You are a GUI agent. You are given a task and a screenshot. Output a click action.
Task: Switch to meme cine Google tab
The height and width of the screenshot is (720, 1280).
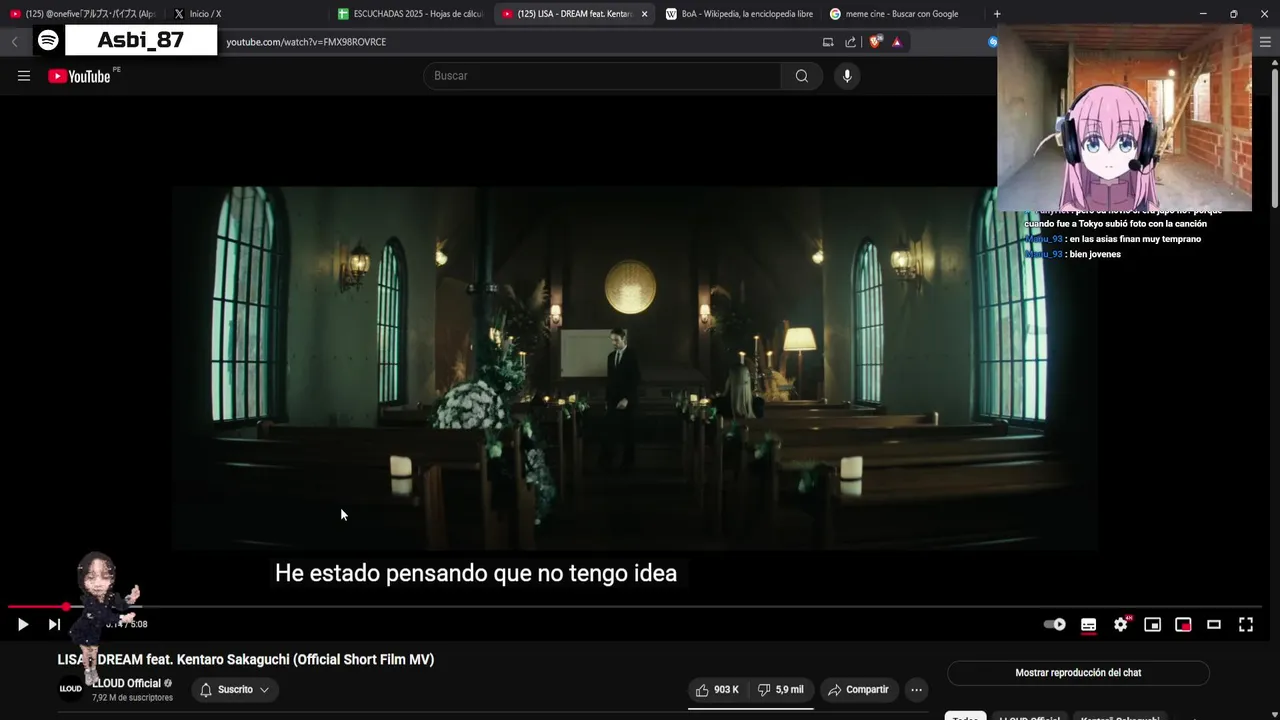tap(902, 14)
